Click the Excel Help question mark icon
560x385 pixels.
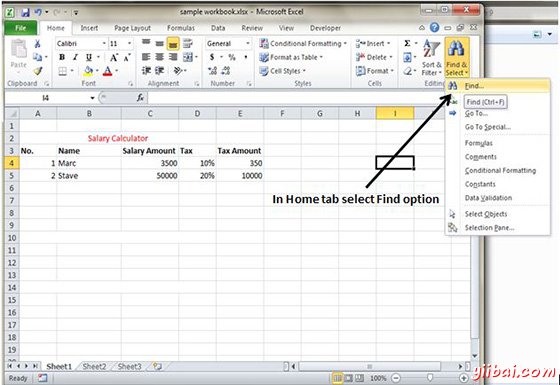pos(434,28)
